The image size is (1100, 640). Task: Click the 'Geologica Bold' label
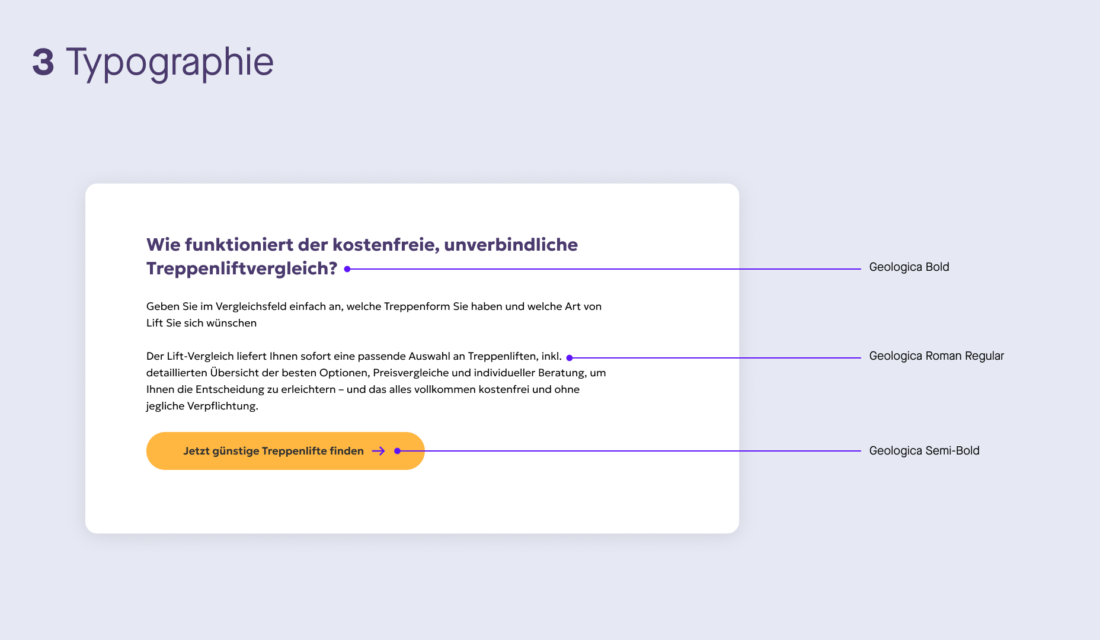click(908, 267)
